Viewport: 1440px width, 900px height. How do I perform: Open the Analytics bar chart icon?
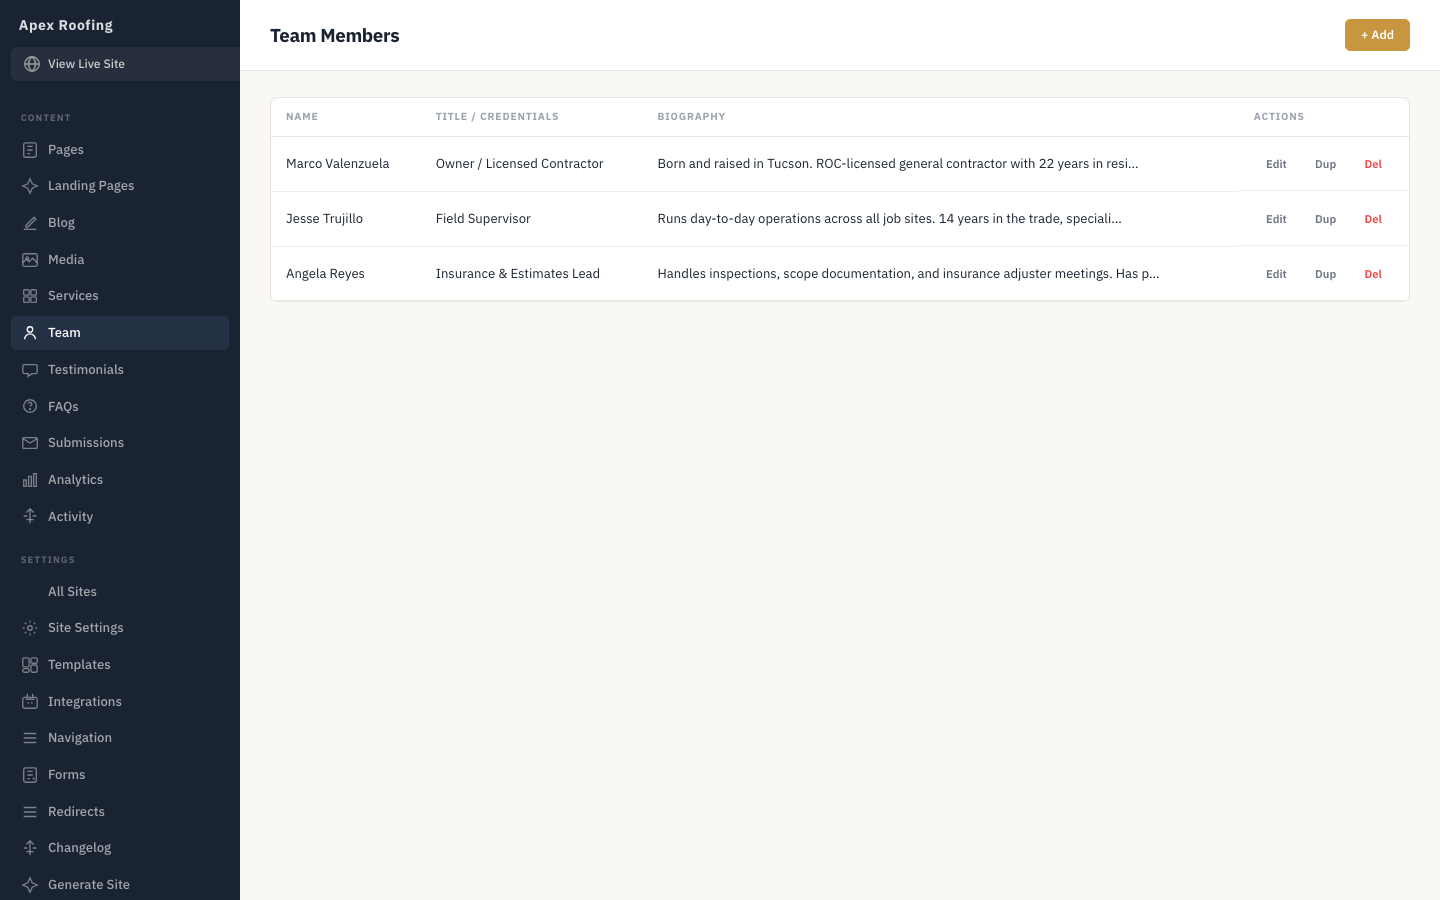coord(30,480)
